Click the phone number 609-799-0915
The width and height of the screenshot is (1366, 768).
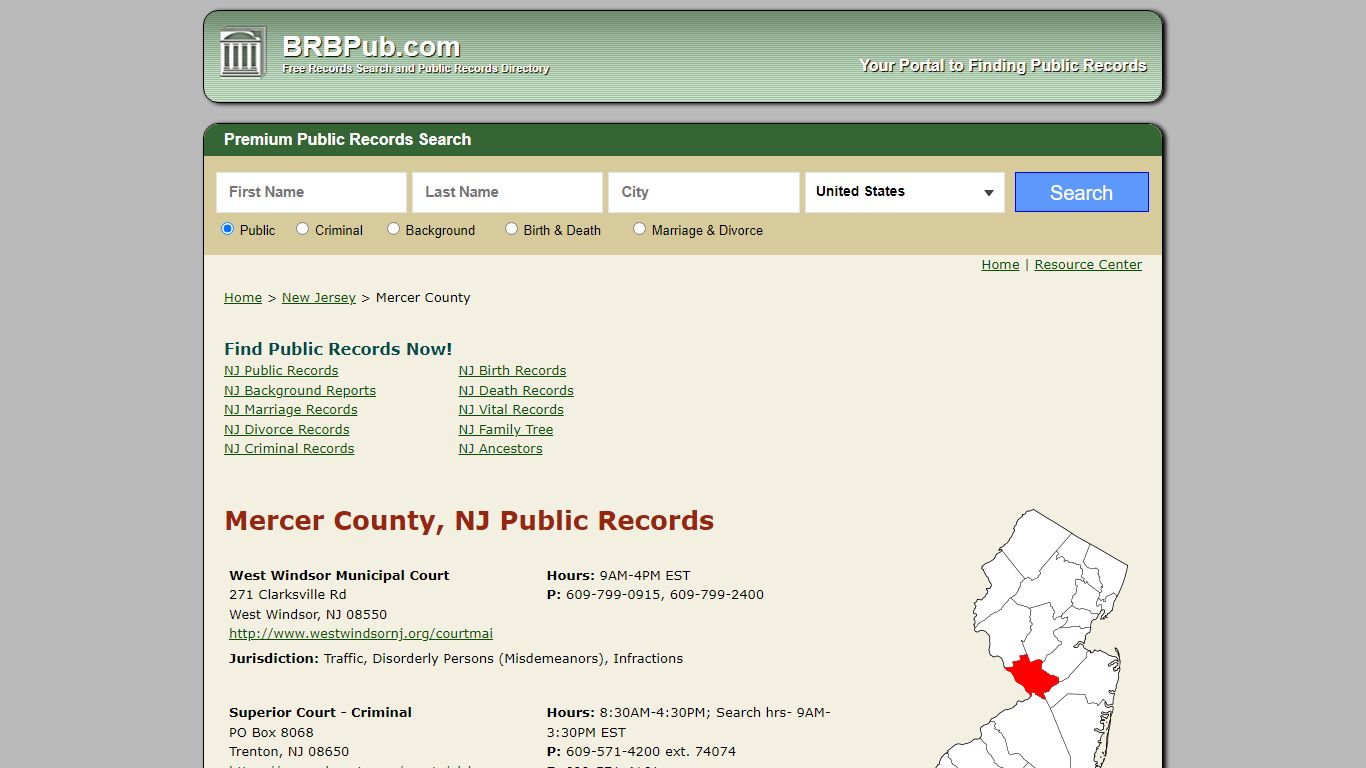(x=613, y=595)
